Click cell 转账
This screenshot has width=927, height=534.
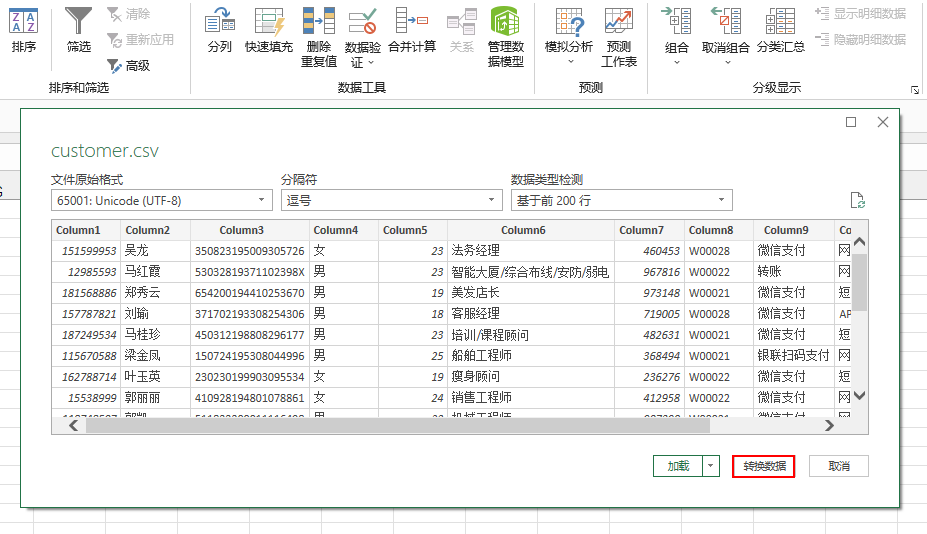click(x=794, y=271)
